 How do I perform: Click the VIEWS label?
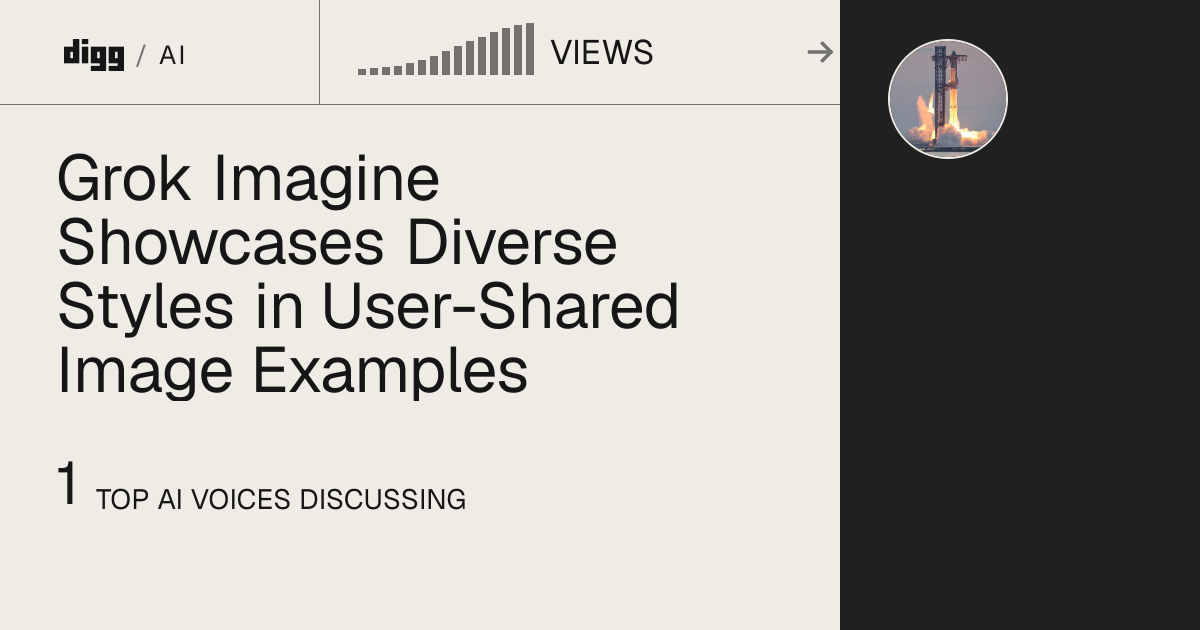(x=602, y=53)
